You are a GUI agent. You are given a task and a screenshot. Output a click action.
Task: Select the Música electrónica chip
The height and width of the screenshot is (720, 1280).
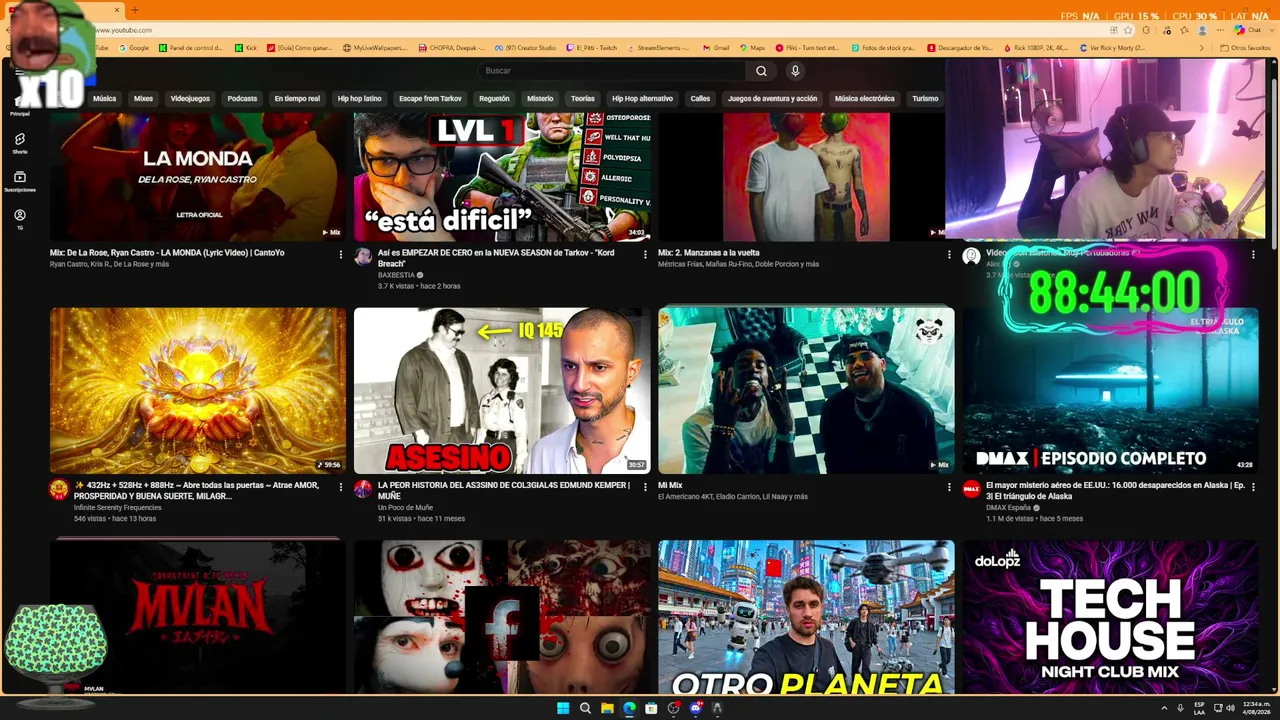[864, 99]
